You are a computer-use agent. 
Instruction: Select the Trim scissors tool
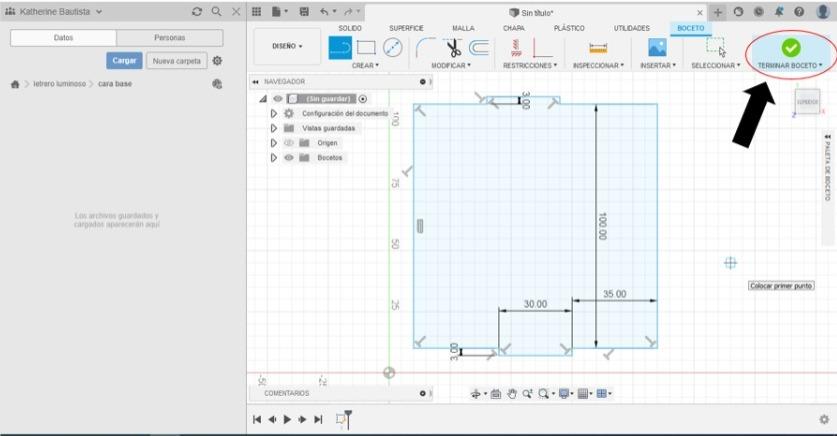[454, 48]
